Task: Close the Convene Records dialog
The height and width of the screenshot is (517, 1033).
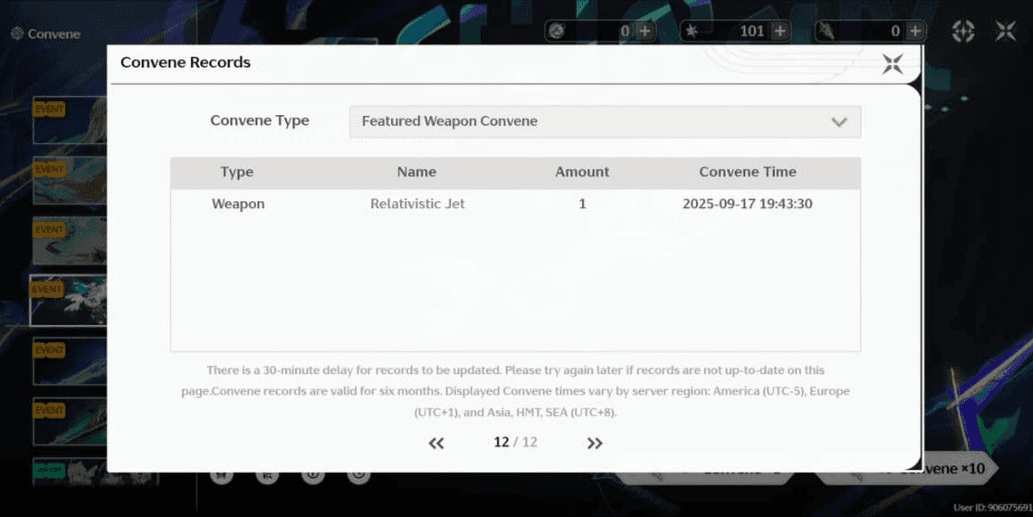Action: coord(892,65)
